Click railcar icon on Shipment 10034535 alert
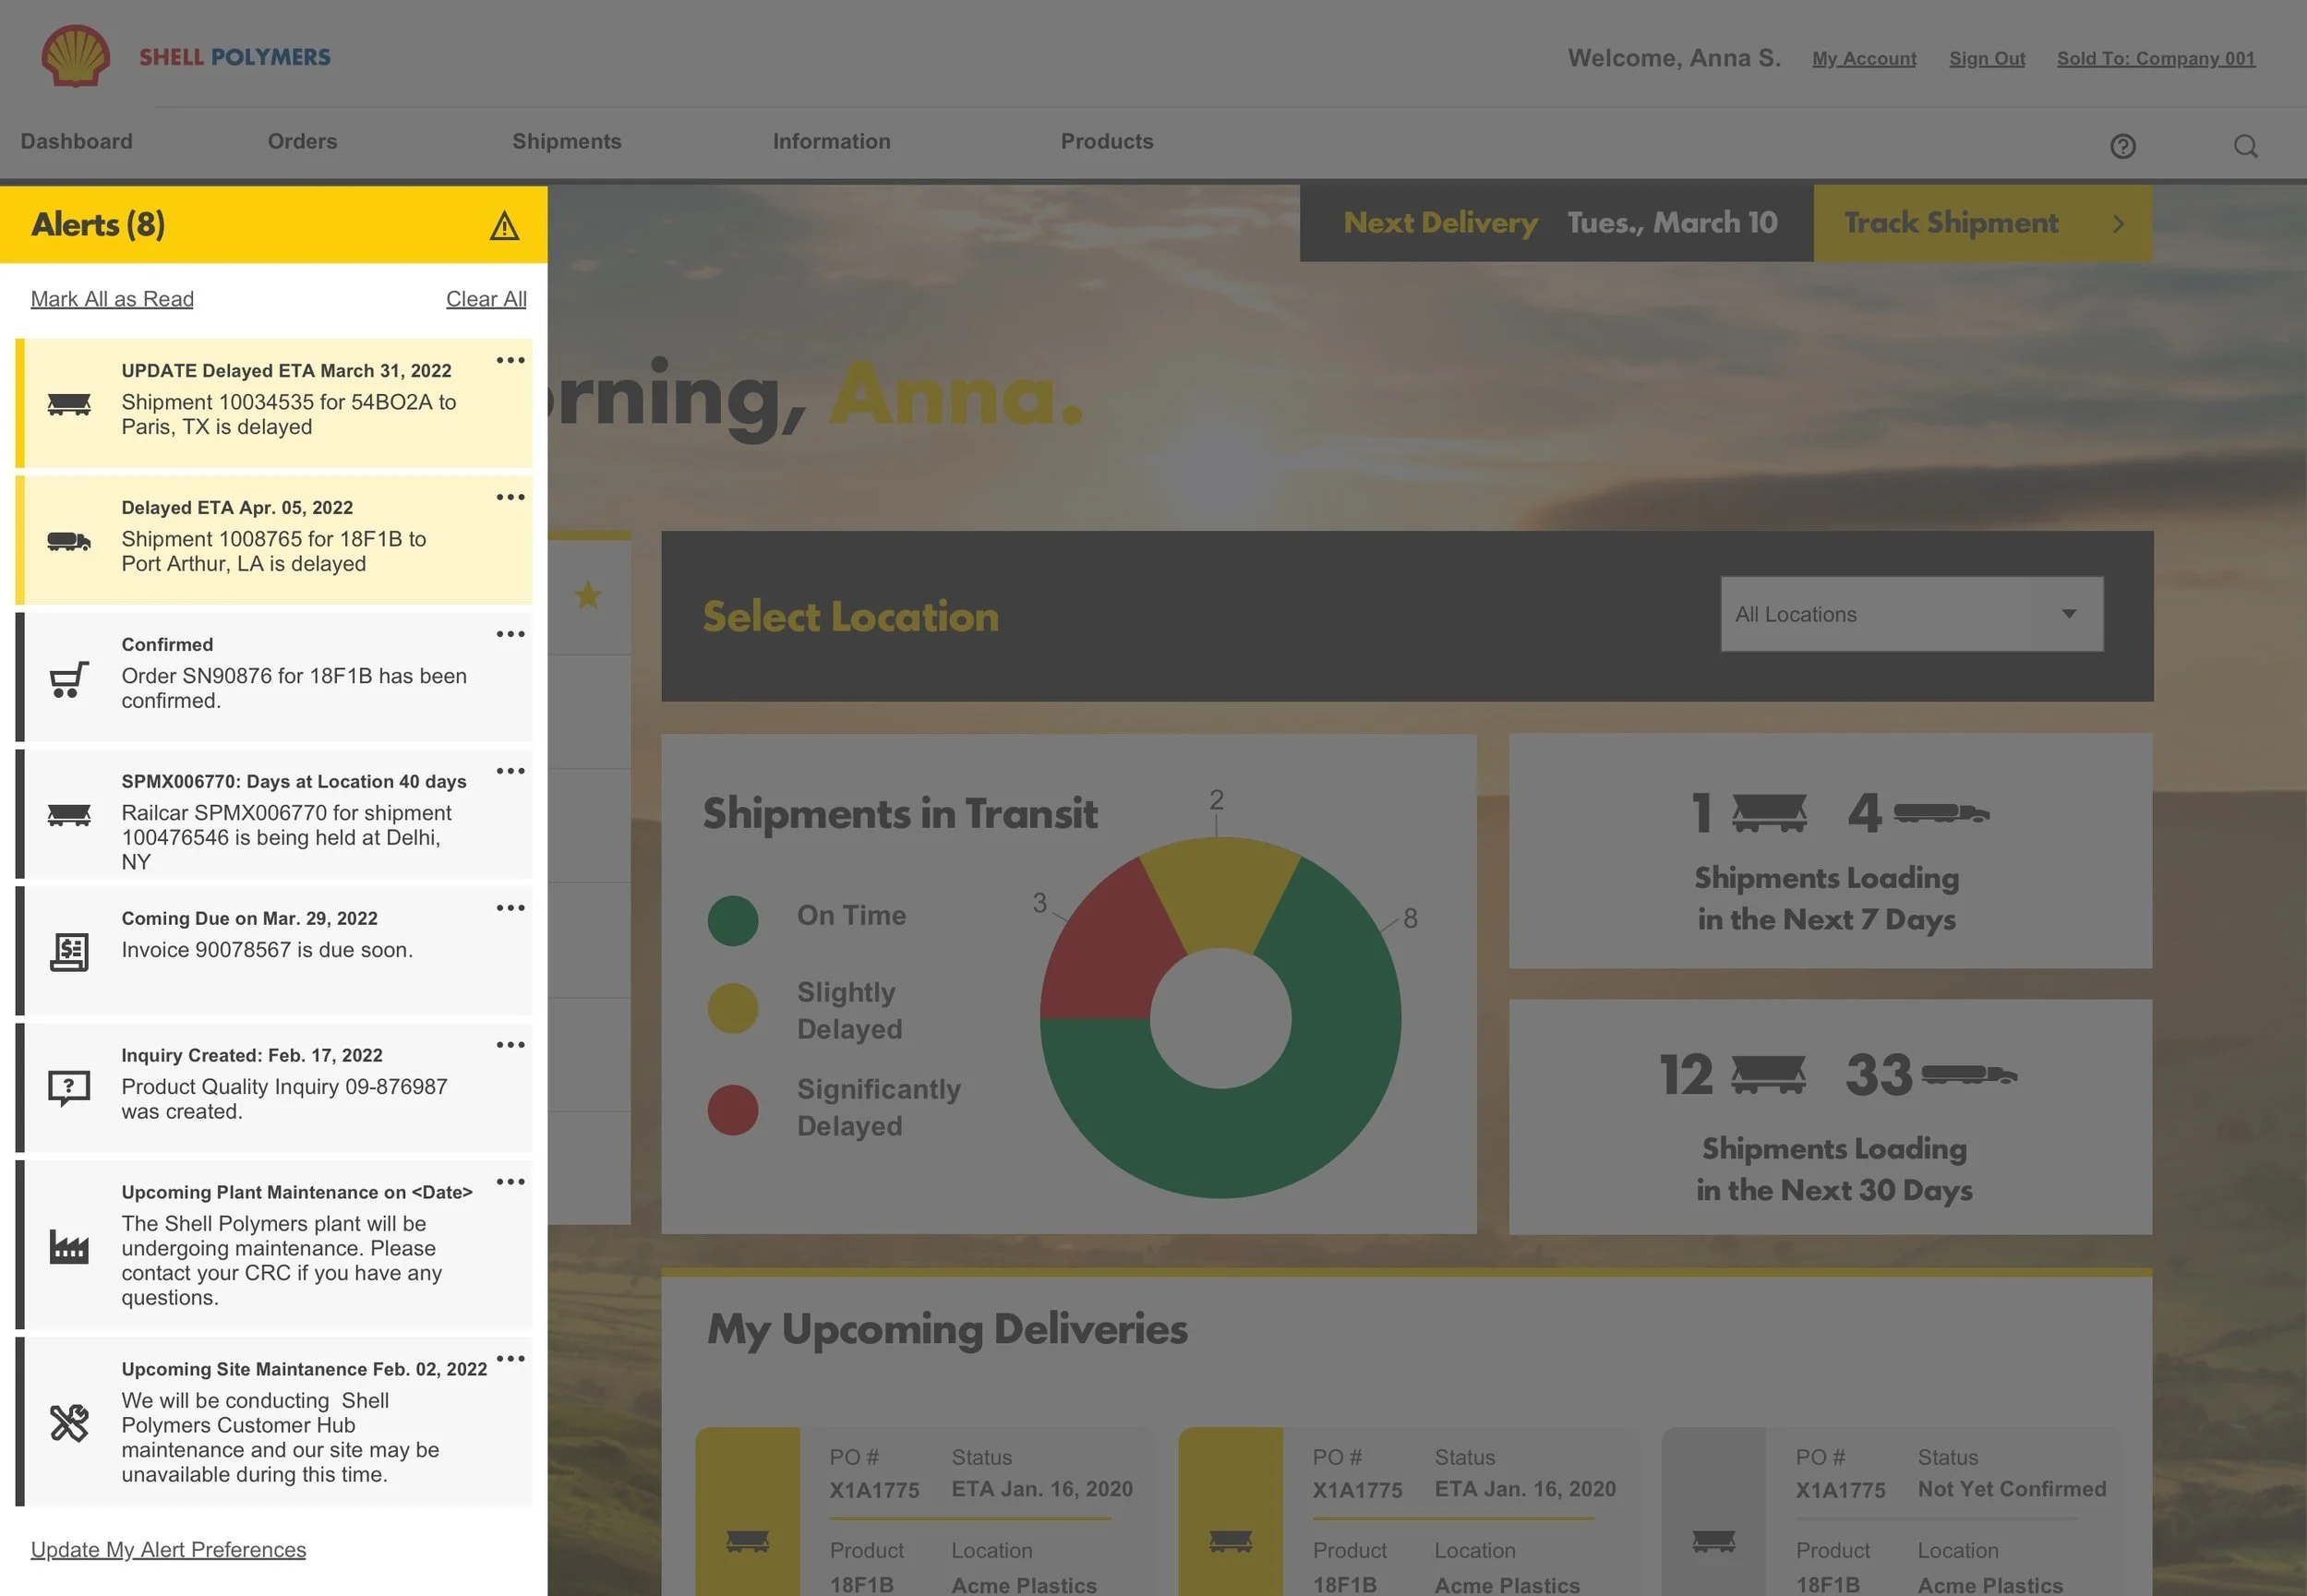Screen dimensions: 2307x1596 click(x=69, y=404)
